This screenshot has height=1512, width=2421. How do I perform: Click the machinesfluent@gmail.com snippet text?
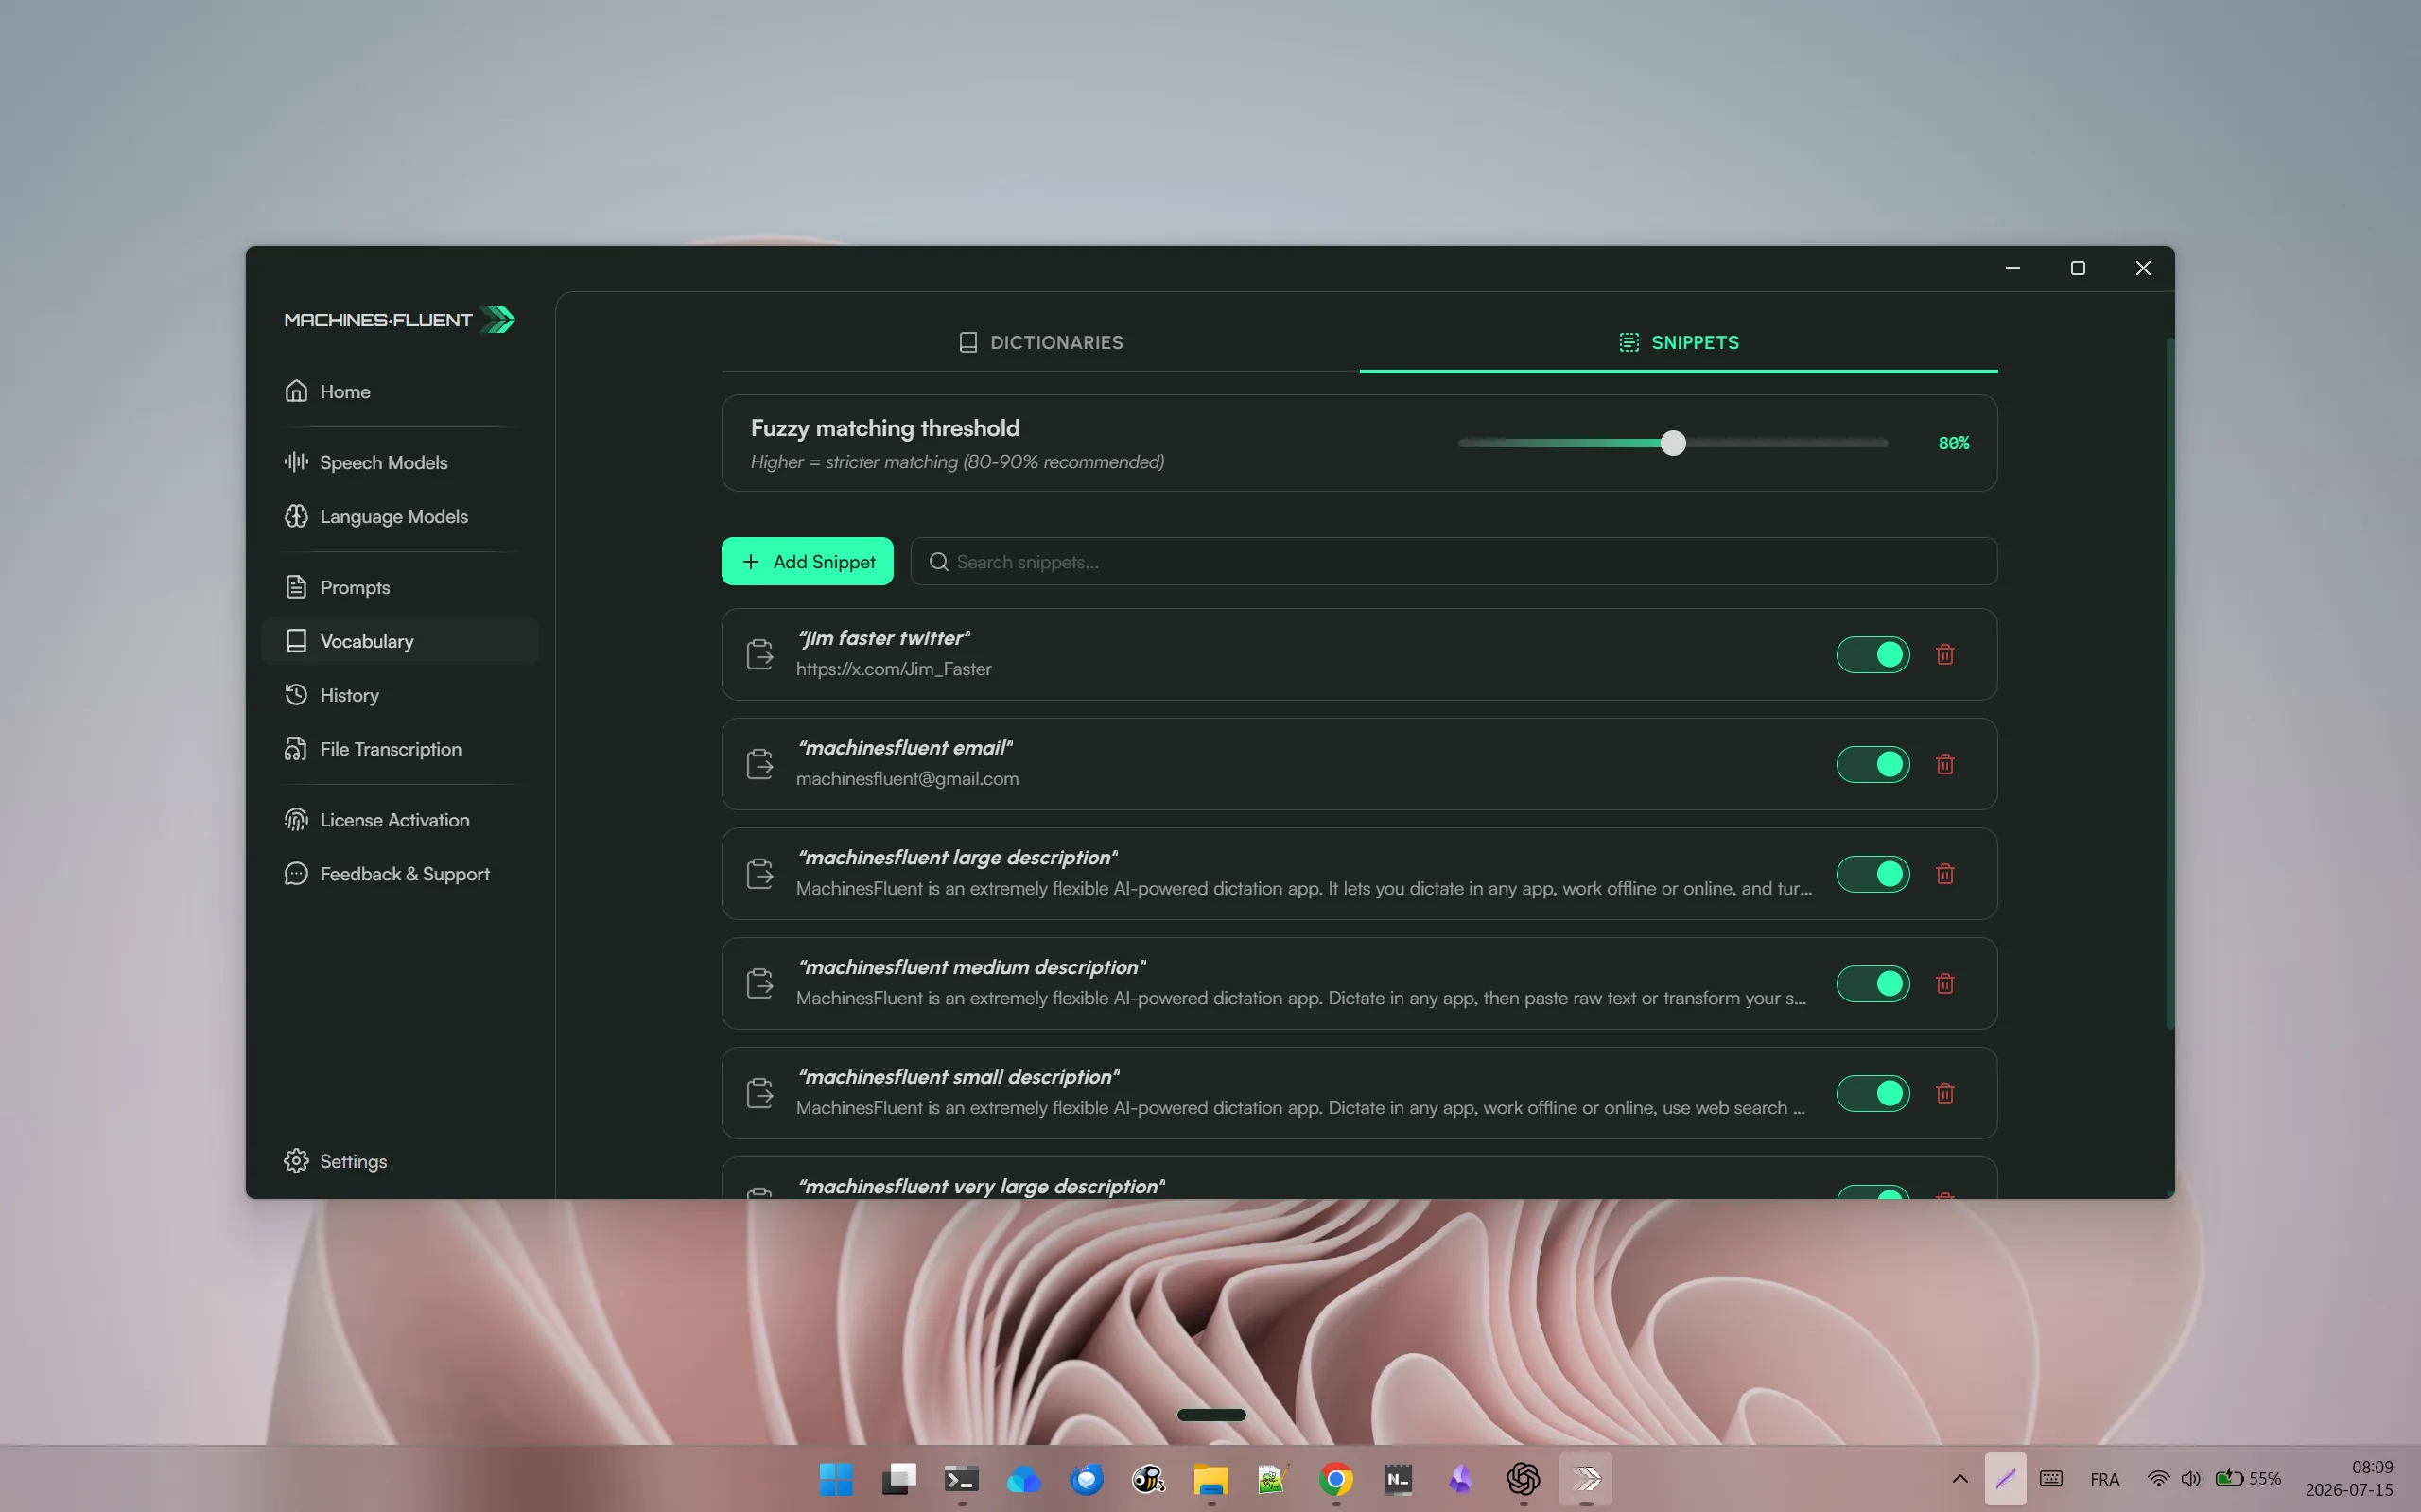pos(907,779)
